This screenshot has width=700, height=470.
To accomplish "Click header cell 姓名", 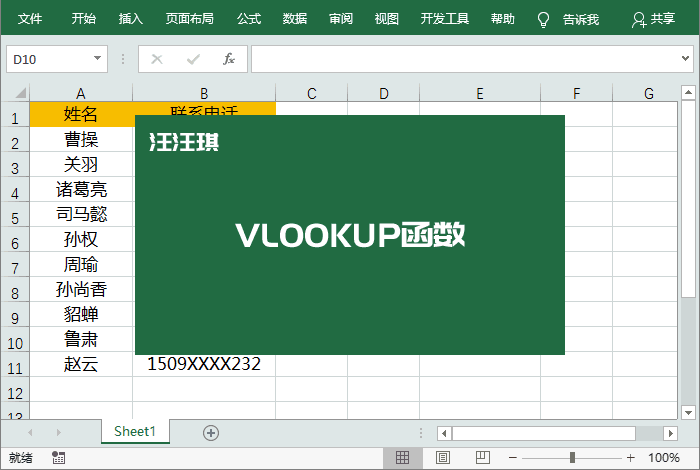I will pyautogui.click(x=81, y=114).
